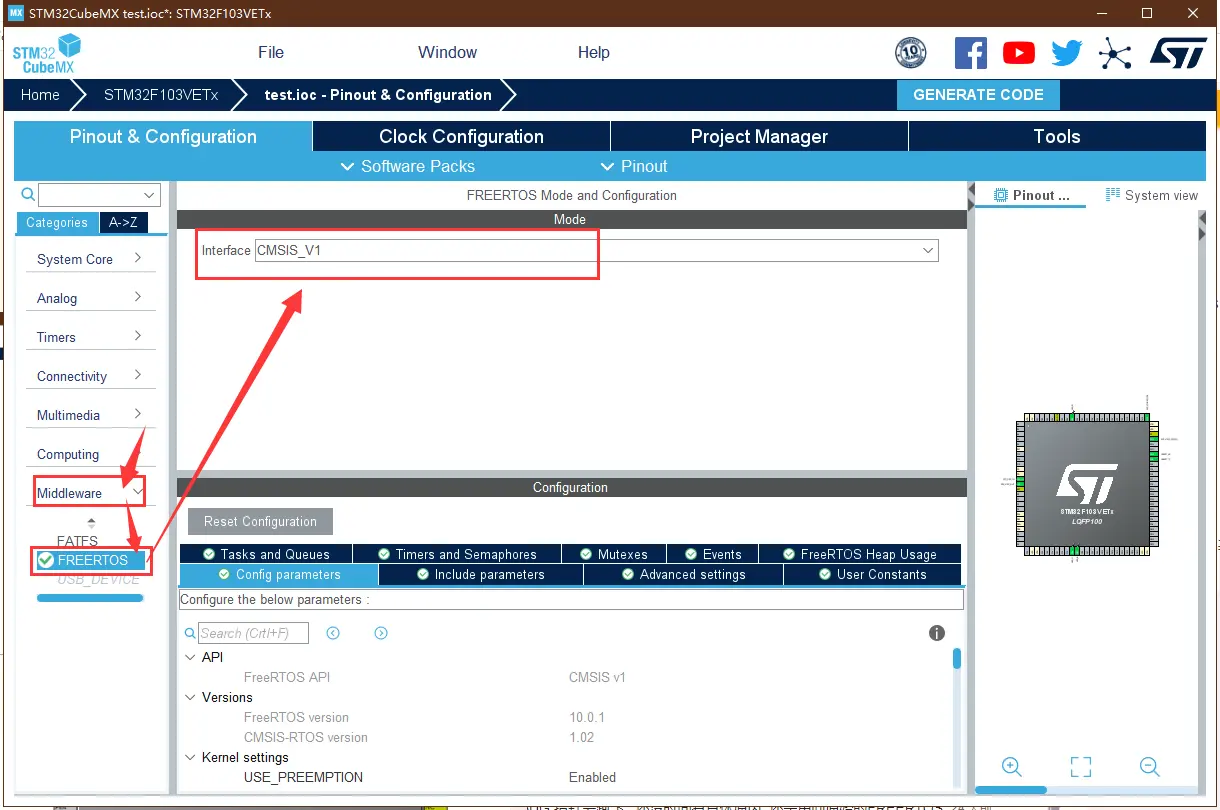Image resolution: width=1220 pixels, height=810 pixels.
Task: Go to previous search result arrow
Action: [333, 633]
